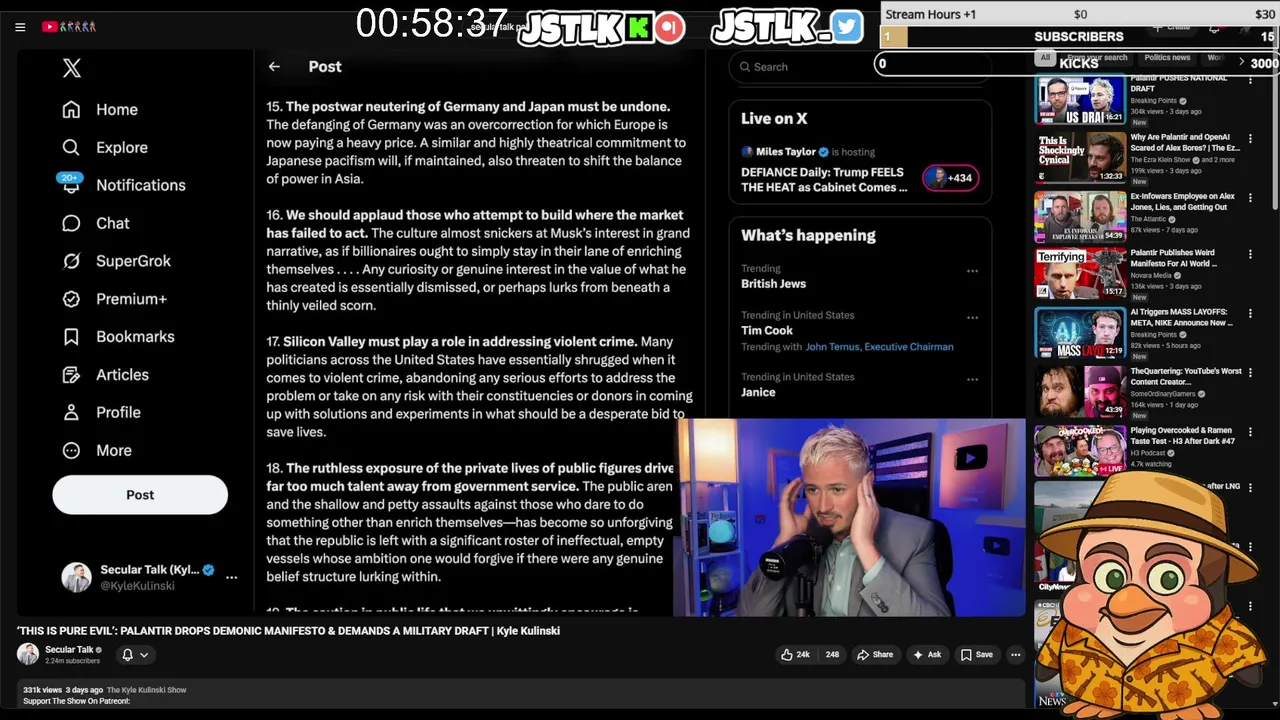Open Playing Overcooked H3 live thumbnail

click(x=1080, y=450)
